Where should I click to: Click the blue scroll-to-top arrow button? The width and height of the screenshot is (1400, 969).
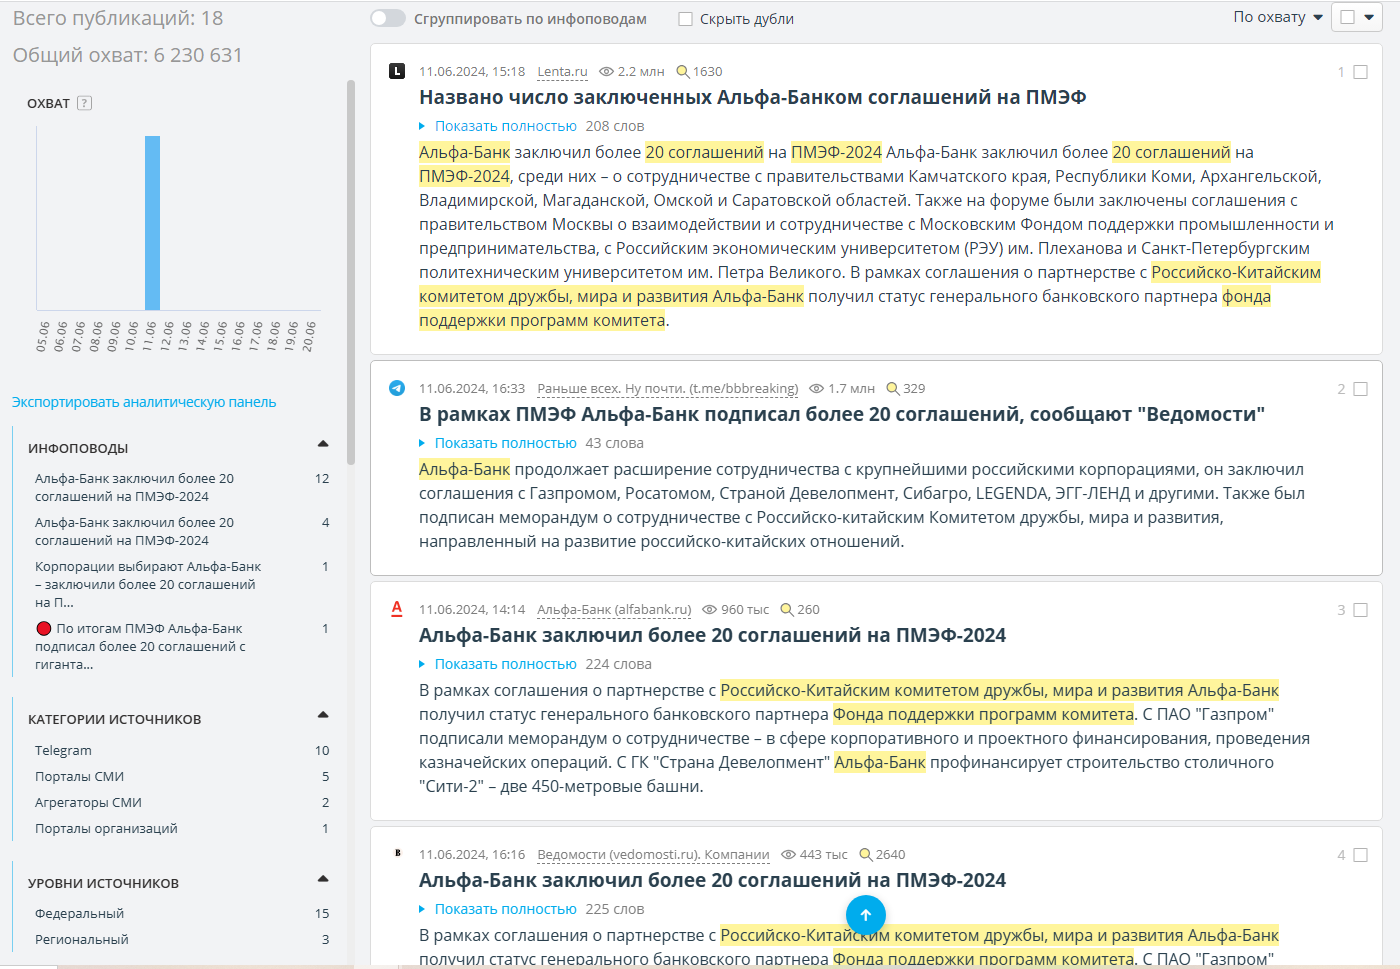pos(865,914)
